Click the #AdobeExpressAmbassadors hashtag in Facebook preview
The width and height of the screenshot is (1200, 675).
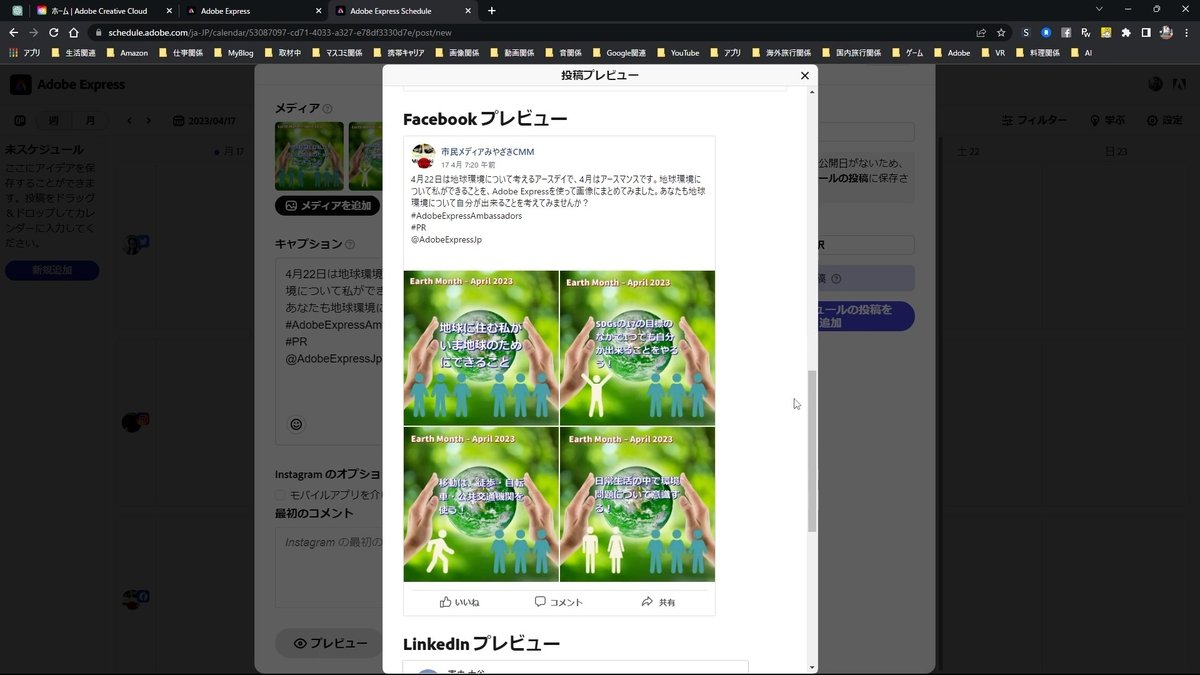coord(466,215)
